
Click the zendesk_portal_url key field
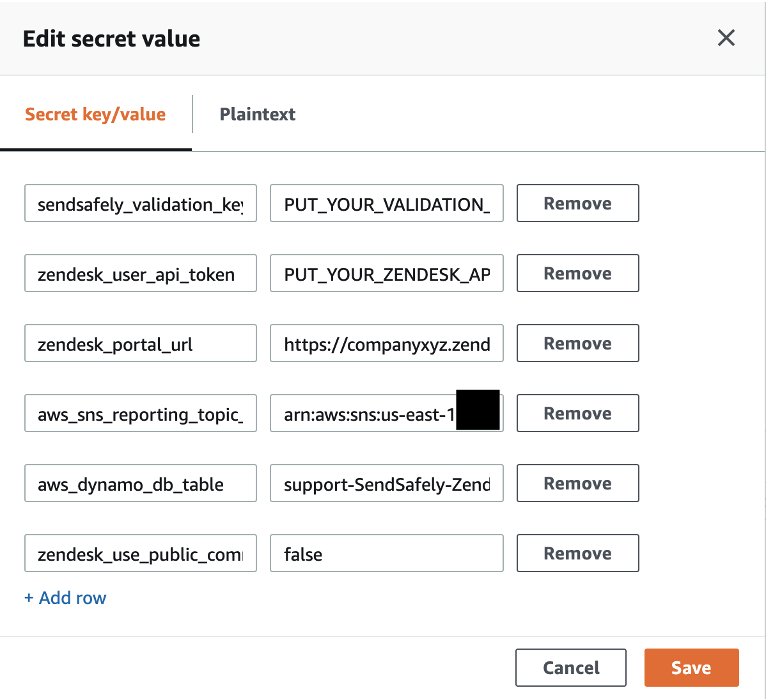coord(141,343)
